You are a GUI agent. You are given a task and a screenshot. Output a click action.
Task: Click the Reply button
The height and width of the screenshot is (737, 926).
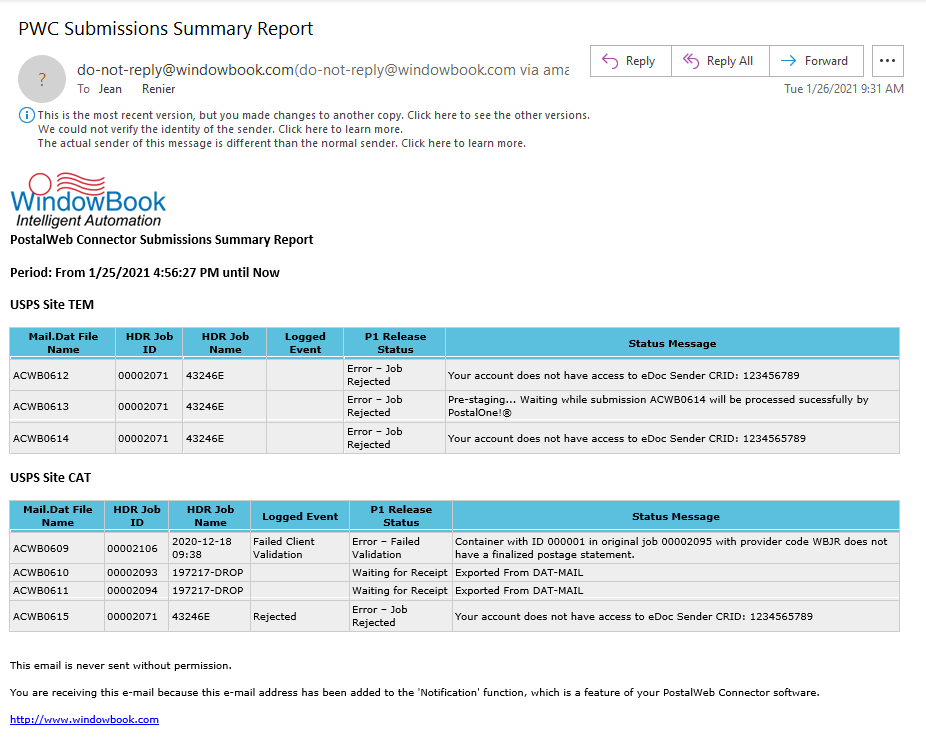[631, 61]
